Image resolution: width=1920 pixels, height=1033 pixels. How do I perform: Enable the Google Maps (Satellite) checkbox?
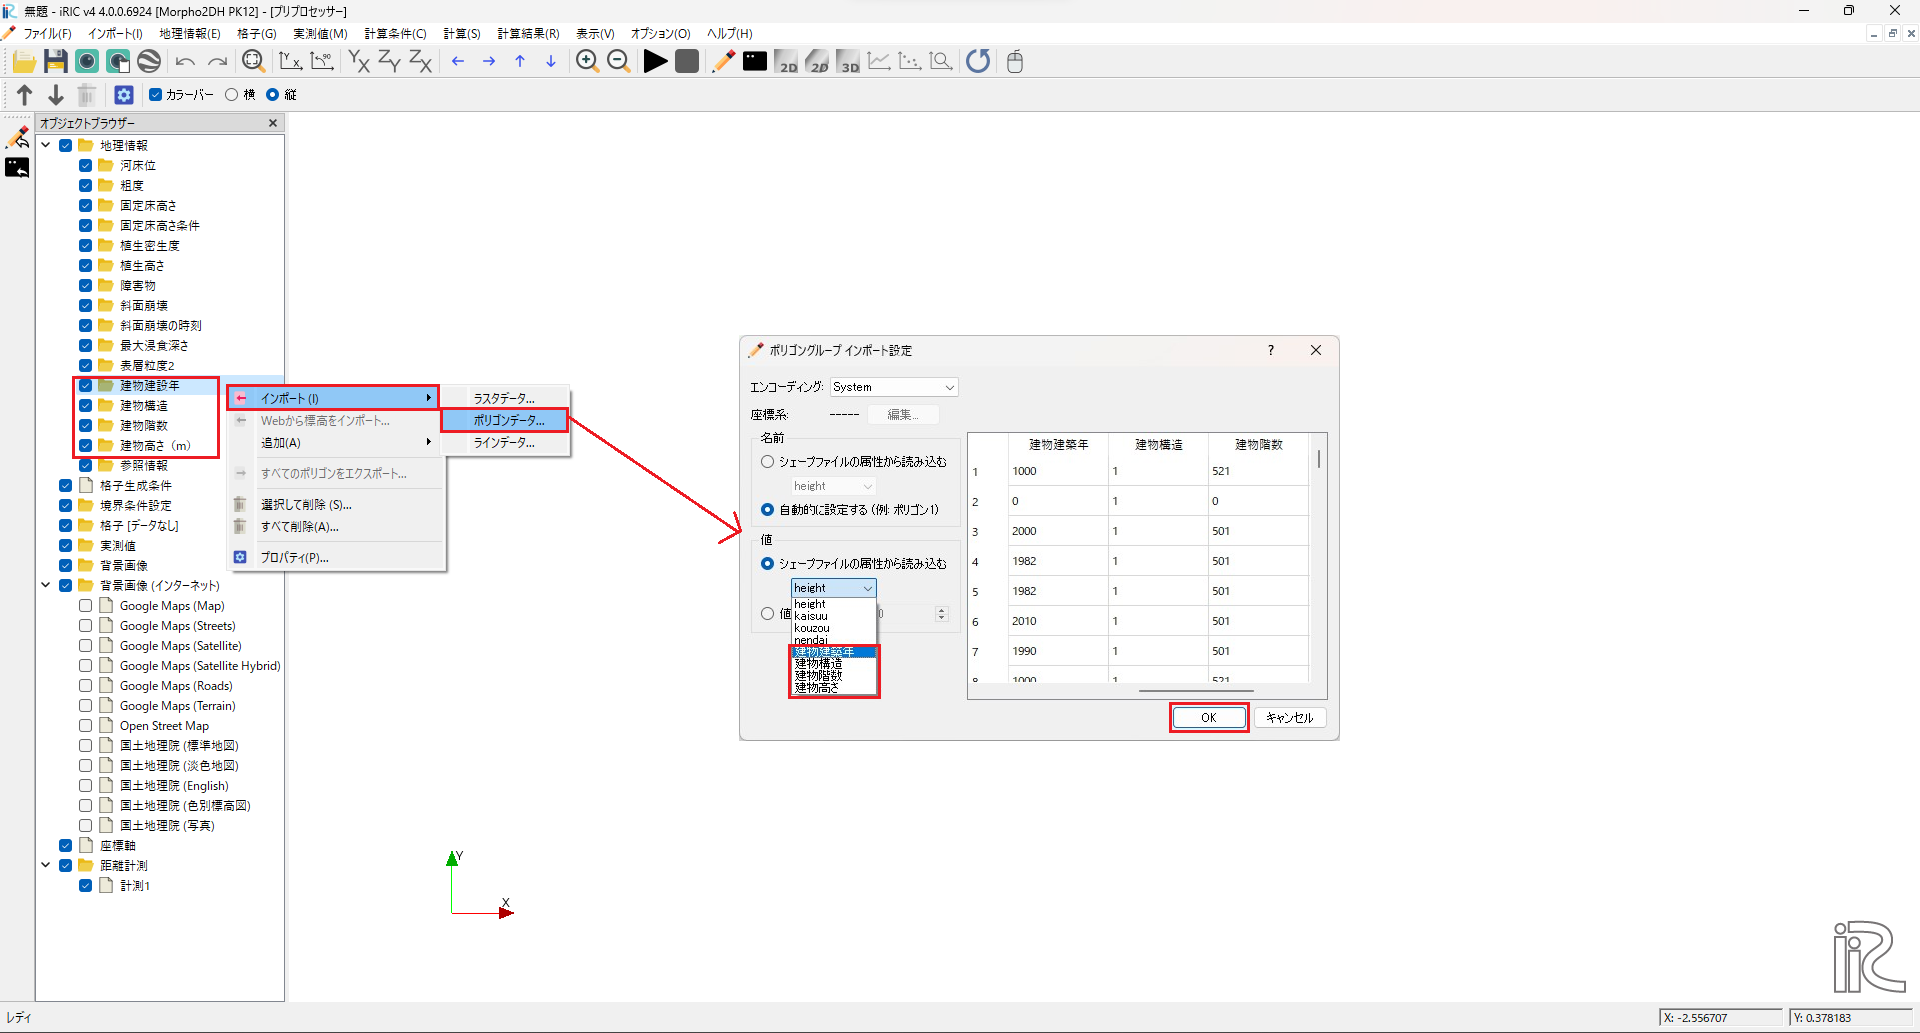click(86, 646)
